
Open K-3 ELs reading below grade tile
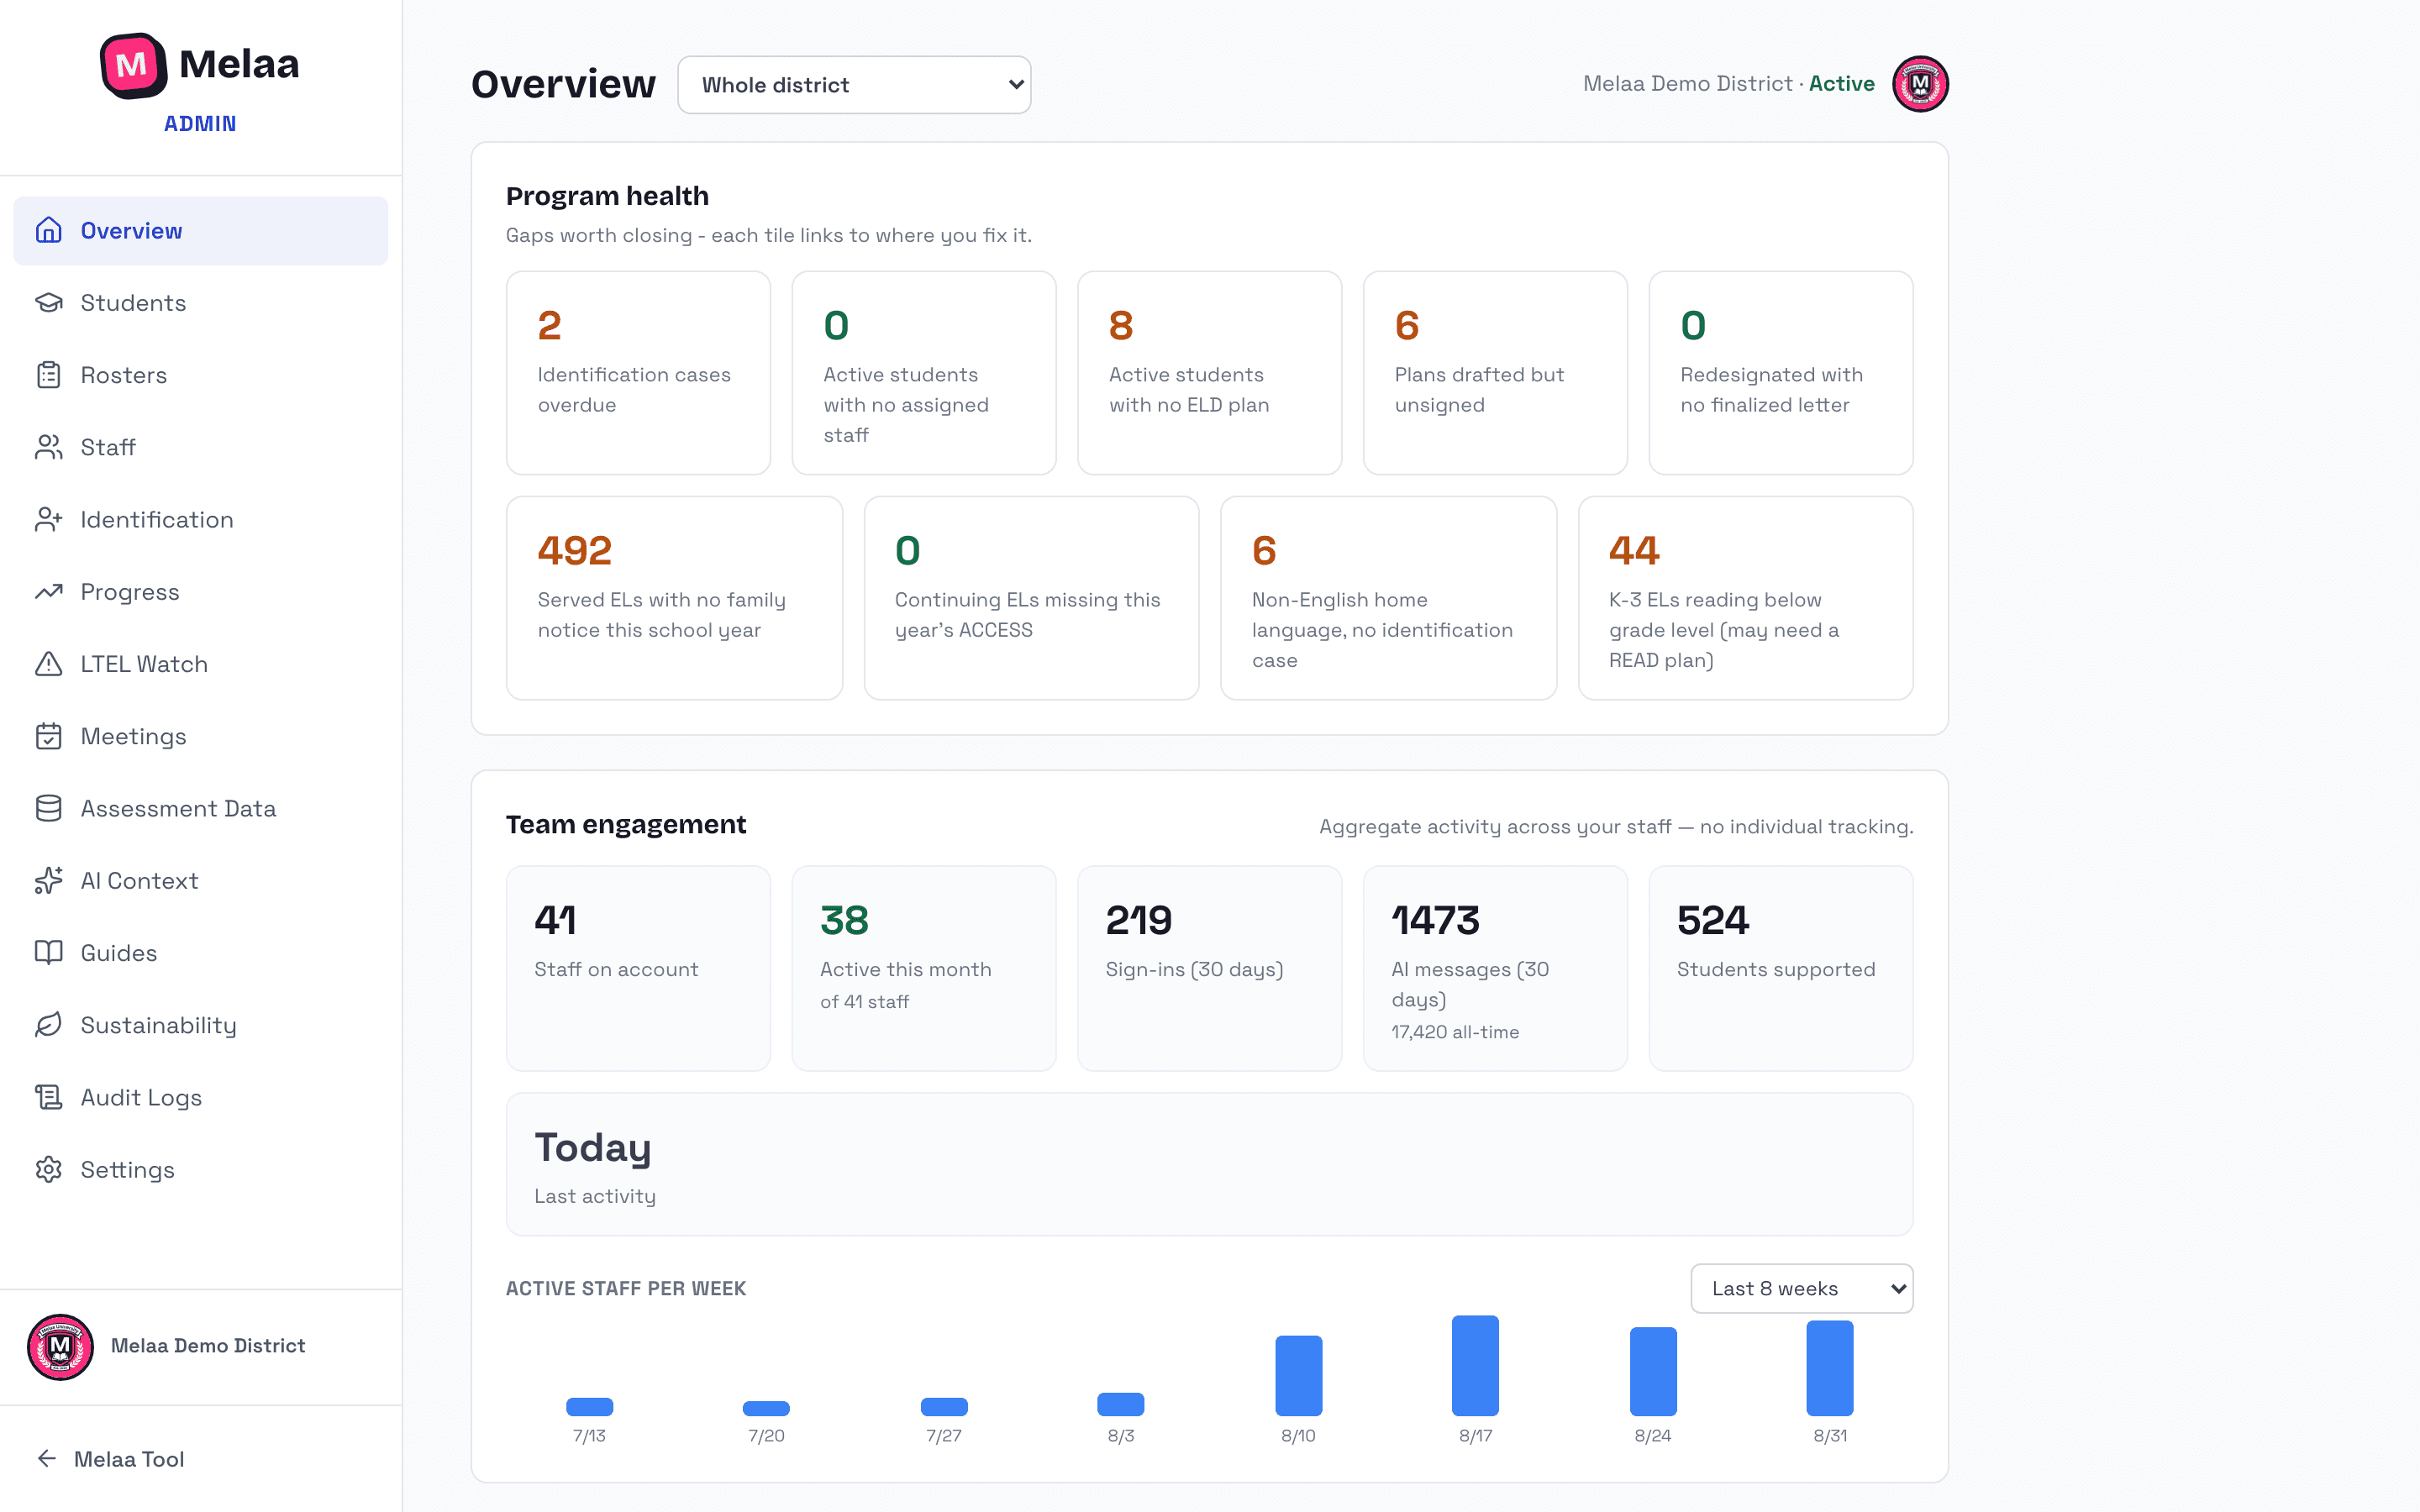pos(1745,598)
